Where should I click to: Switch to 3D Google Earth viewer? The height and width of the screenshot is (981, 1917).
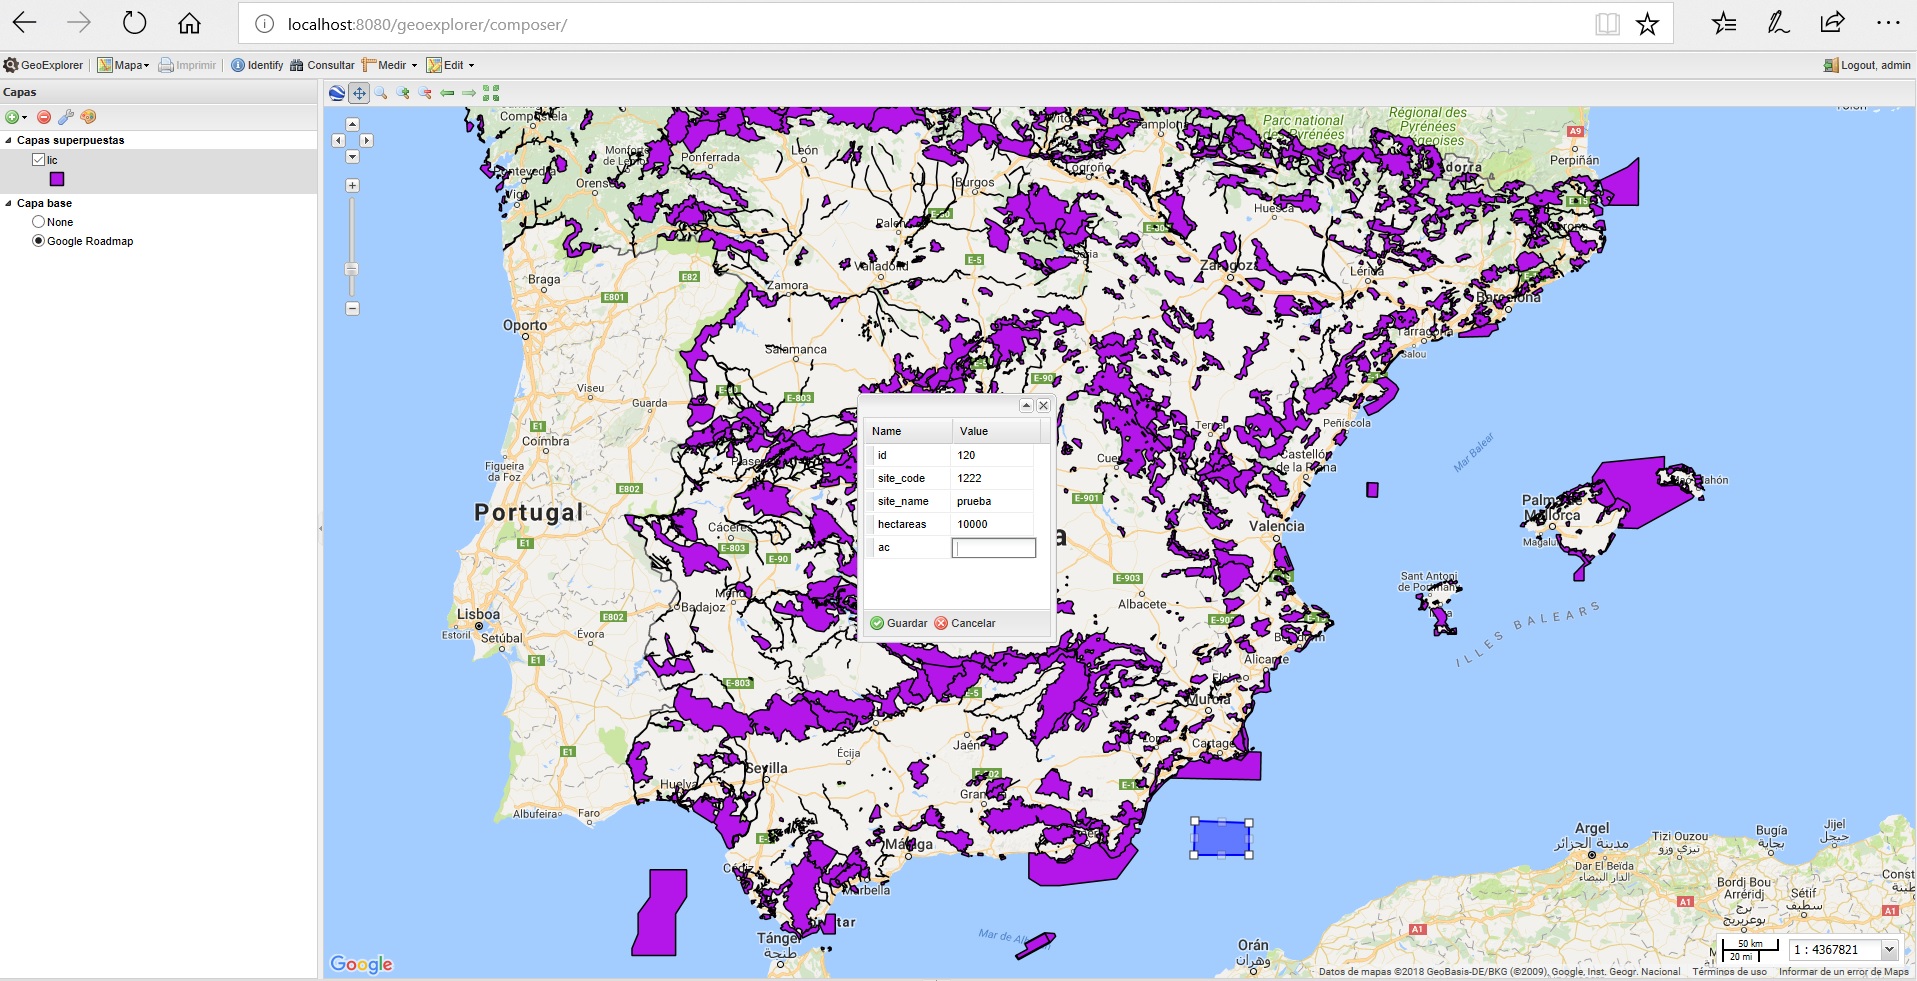click(337, 93)
